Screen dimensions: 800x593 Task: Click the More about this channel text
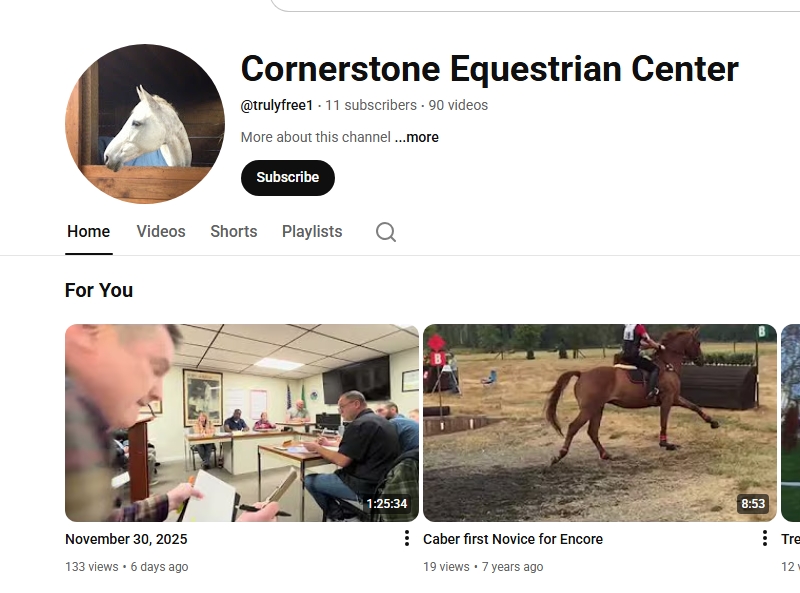coord(315,137)
